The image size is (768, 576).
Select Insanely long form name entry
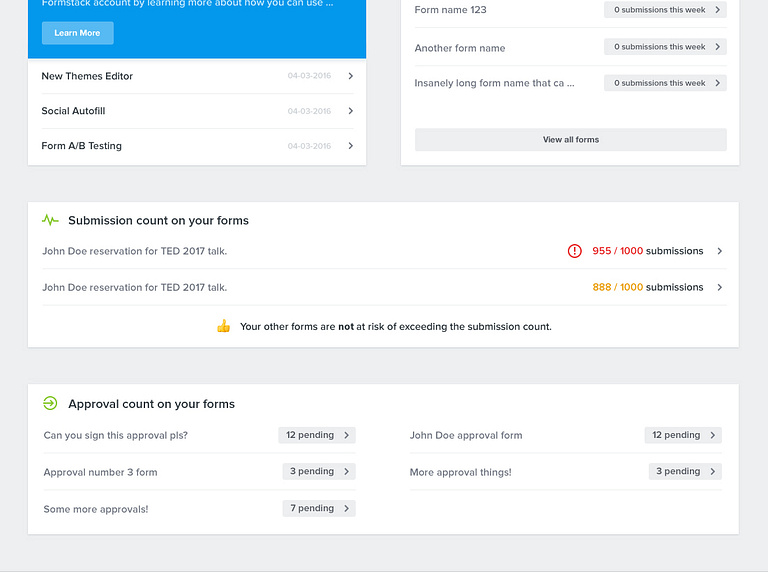494,83
